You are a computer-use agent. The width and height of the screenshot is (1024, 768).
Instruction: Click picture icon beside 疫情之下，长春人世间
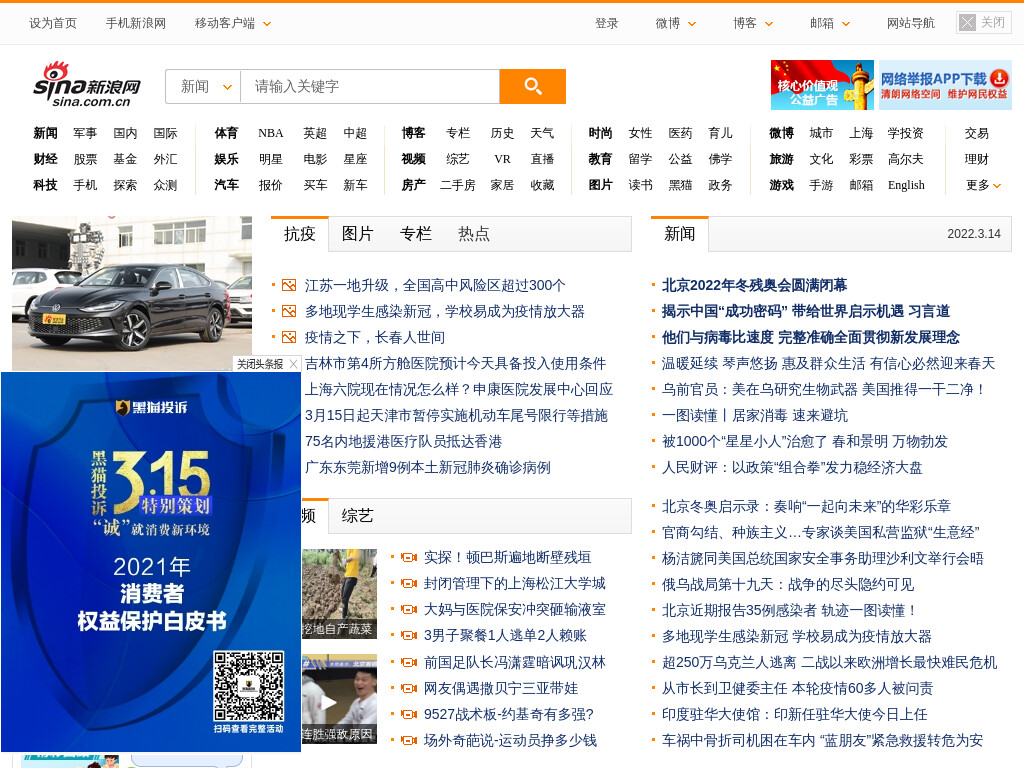(289, 338)
